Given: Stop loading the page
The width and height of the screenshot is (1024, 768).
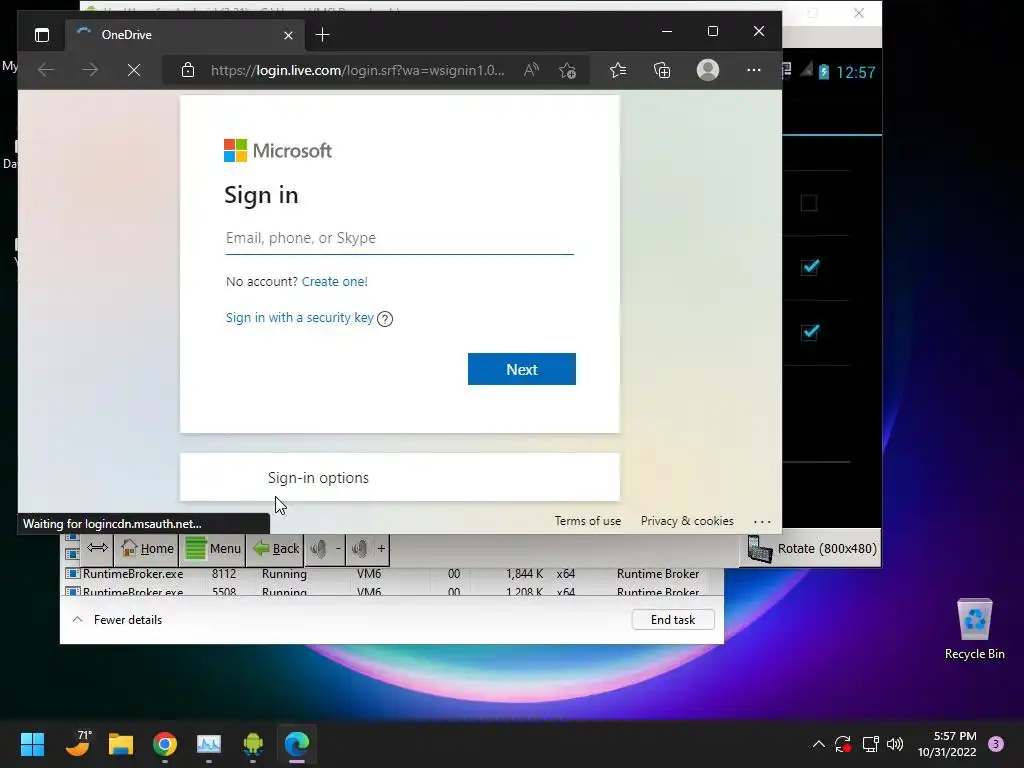Looking at the screenshot, I should coord(134,70).
